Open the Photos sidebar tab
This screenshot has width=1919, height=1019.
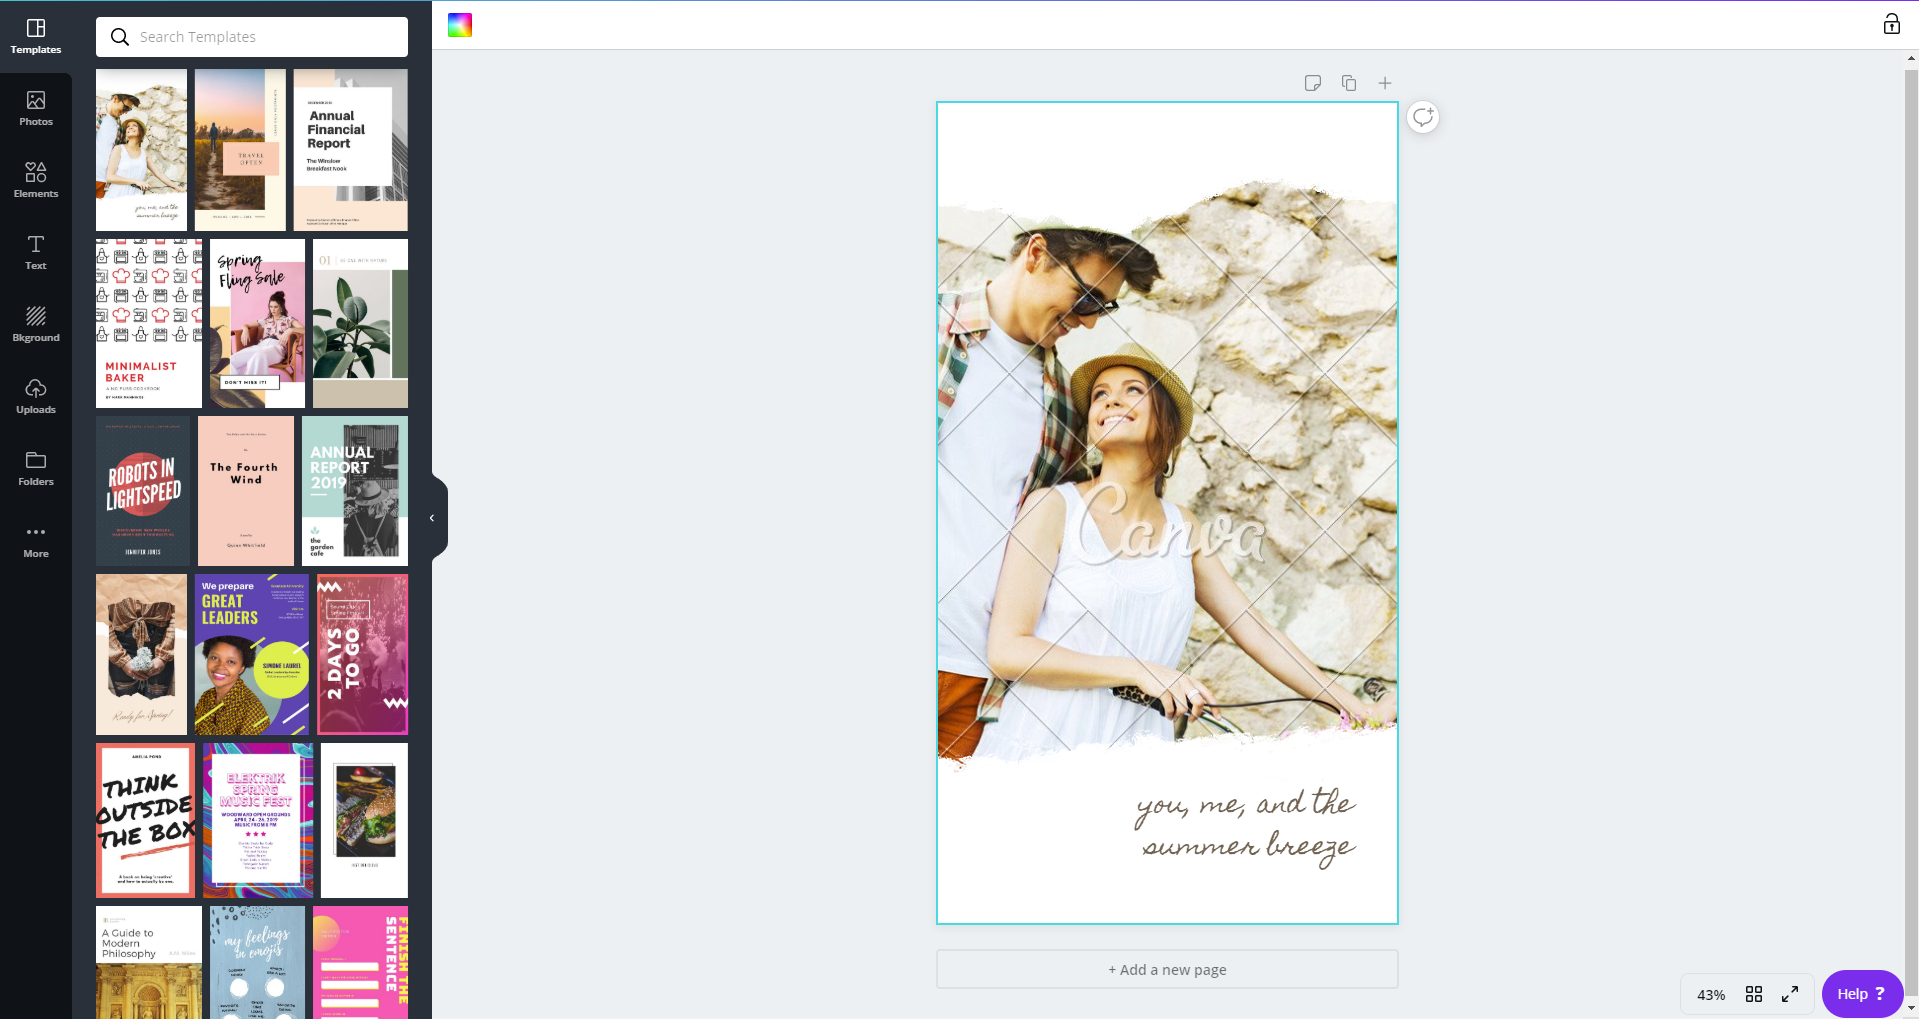(x=36, y=108)
